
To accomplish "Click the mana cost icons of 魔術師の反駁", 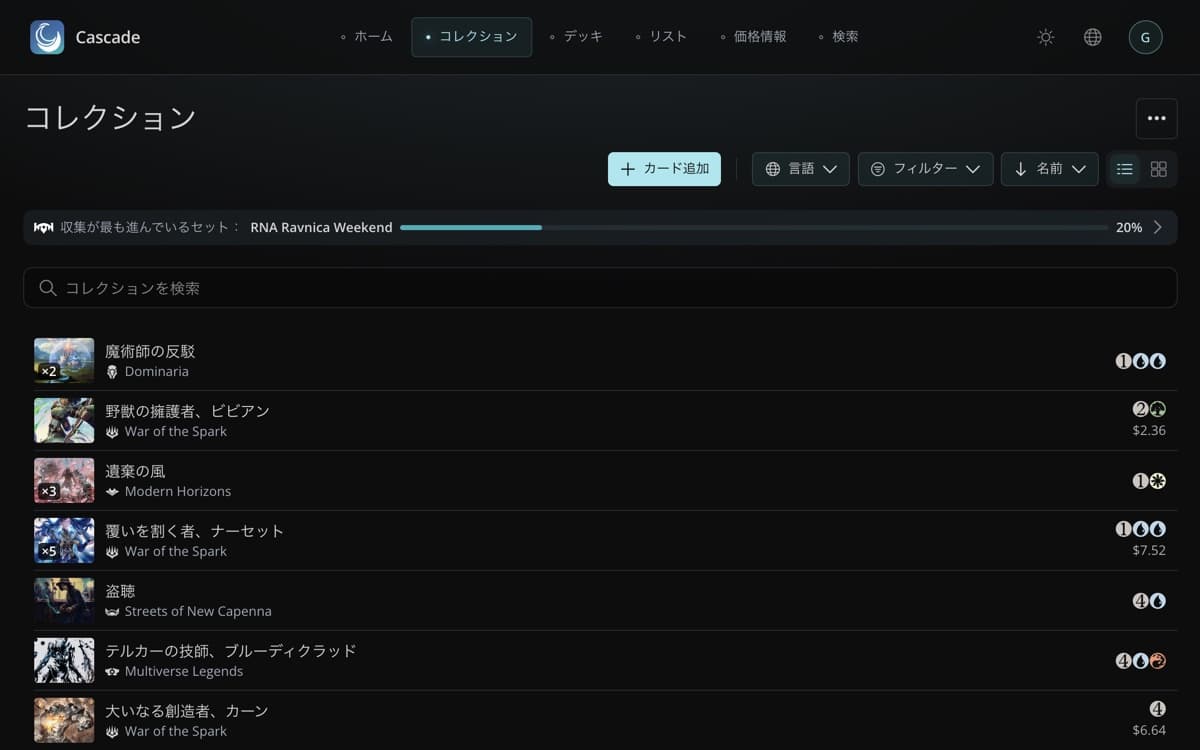I will pos(1141,361).
